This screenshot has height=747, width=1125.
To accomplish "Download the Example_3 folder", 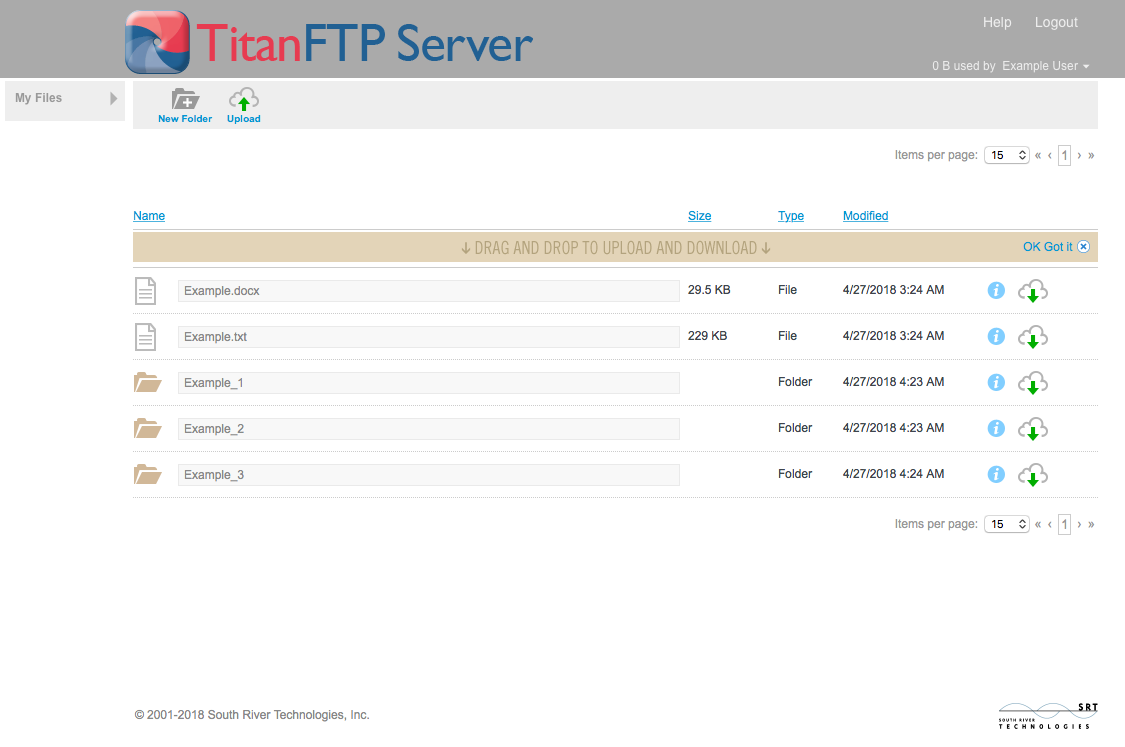I will tap(1033, 475).
